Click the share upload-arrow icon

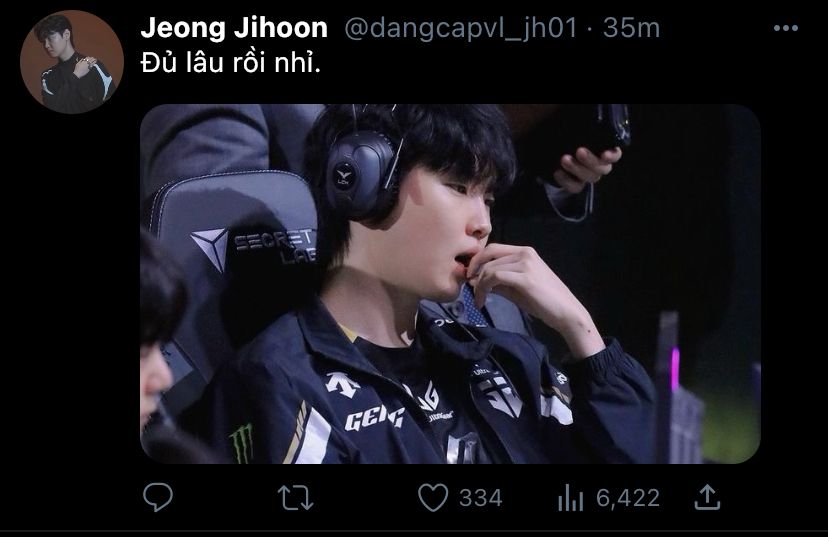tap(707, 497)
